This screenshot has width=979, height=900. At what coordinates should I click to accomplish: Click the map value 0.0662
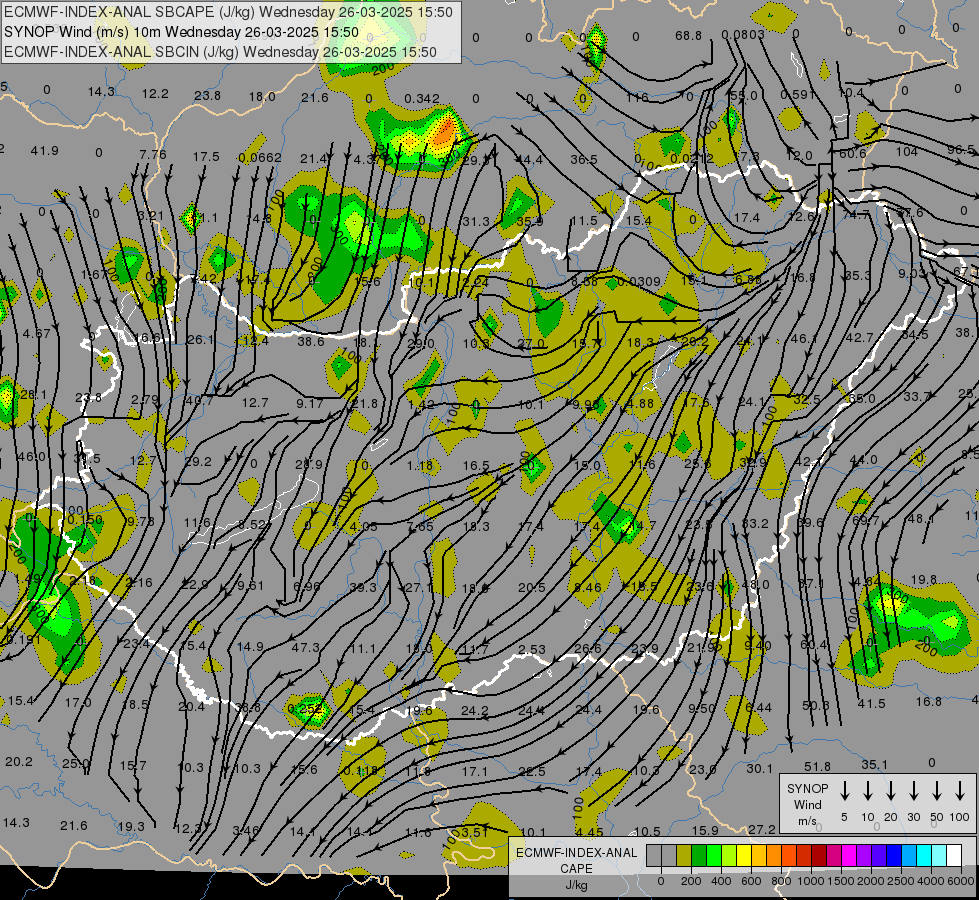coord(260,158)
